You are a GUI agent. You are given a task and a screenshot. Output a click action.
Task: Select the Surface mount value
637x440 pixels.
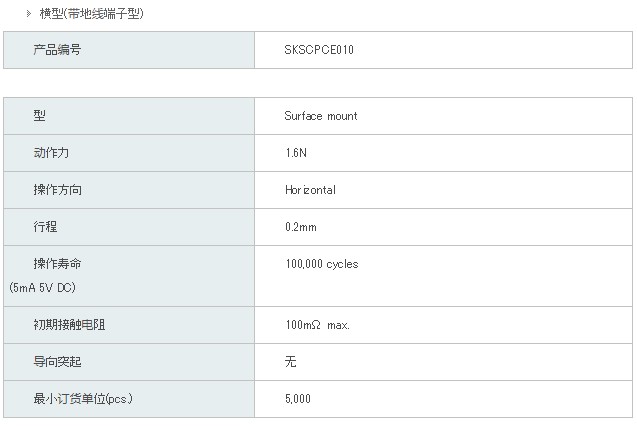tap(321, 116)
